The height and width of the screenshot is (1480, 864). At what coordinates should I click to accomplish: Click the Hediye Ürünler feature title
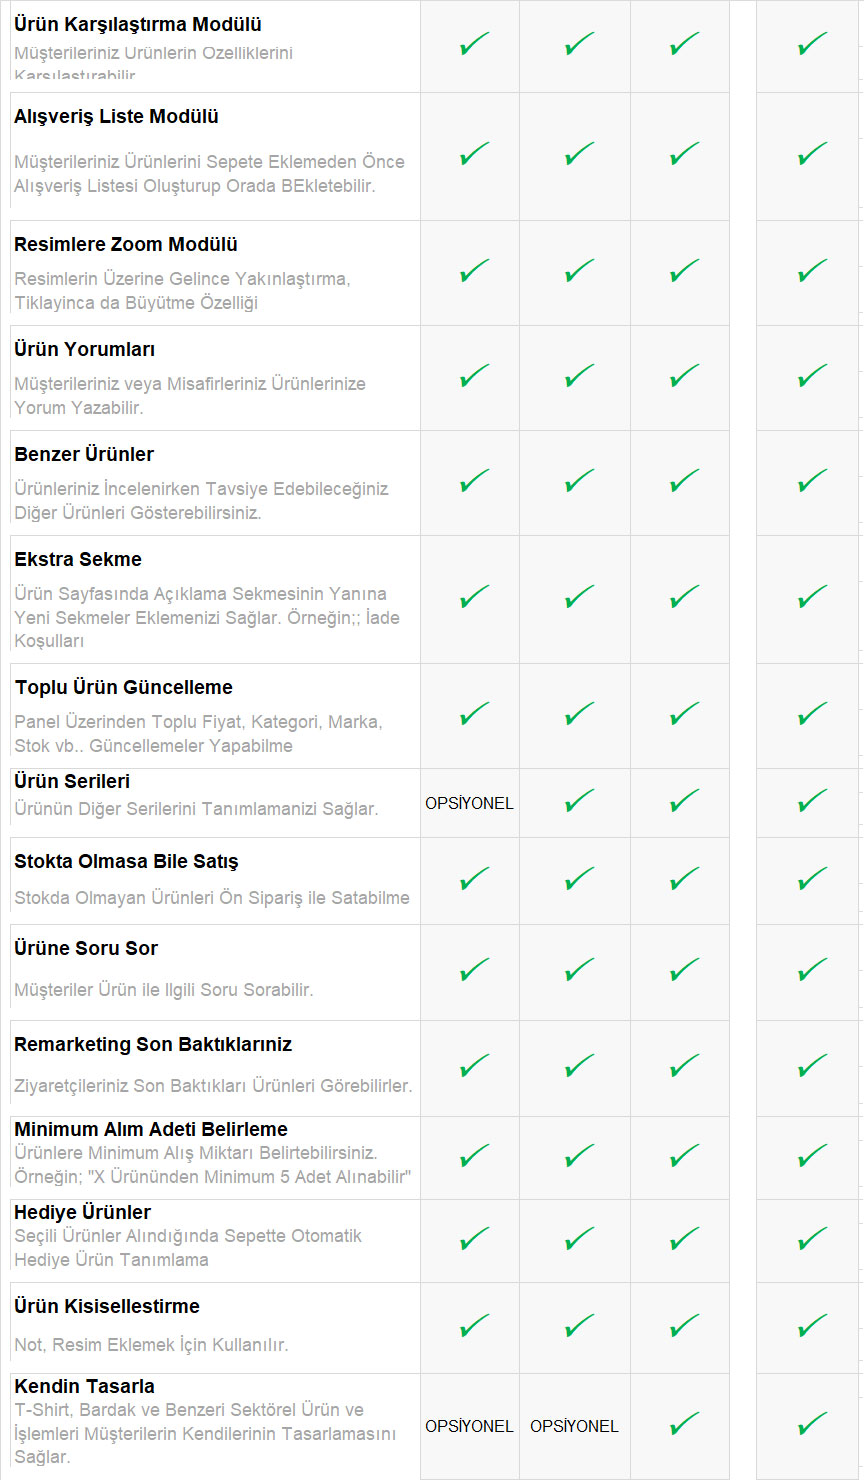click(82, 1212)
